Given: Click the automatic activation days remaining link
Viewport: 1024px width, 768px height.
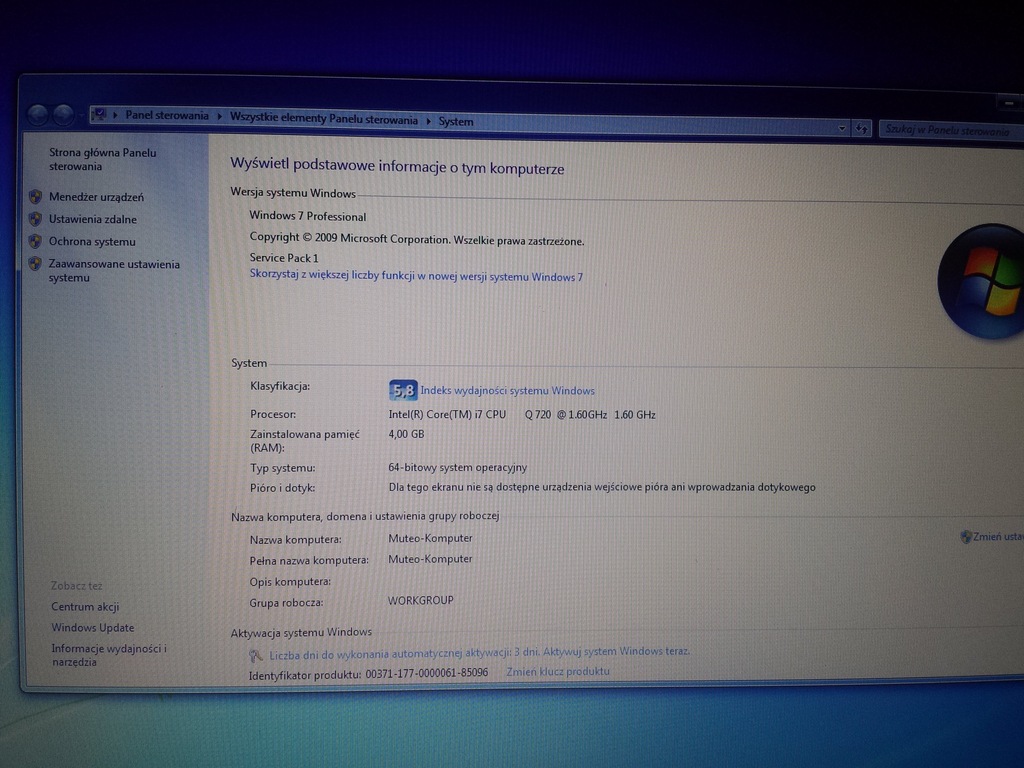Looking at the screenshot, I should 479,652.
